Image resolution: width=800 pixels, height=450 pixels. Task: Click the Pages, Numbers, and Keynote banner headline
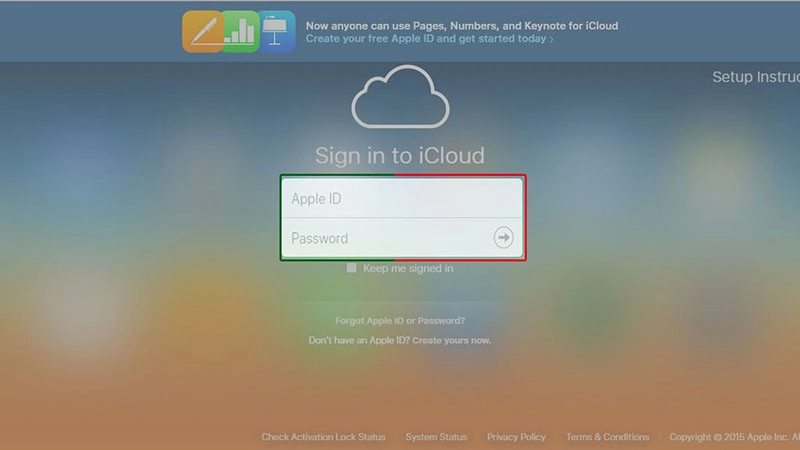click(462, 26)
